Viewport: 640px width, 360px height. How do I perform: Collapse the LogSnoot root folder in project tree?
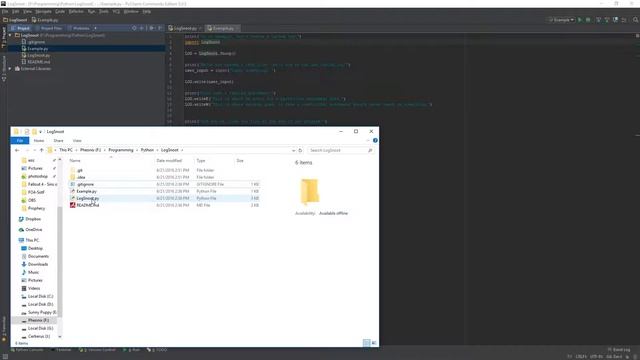[10, 36]
